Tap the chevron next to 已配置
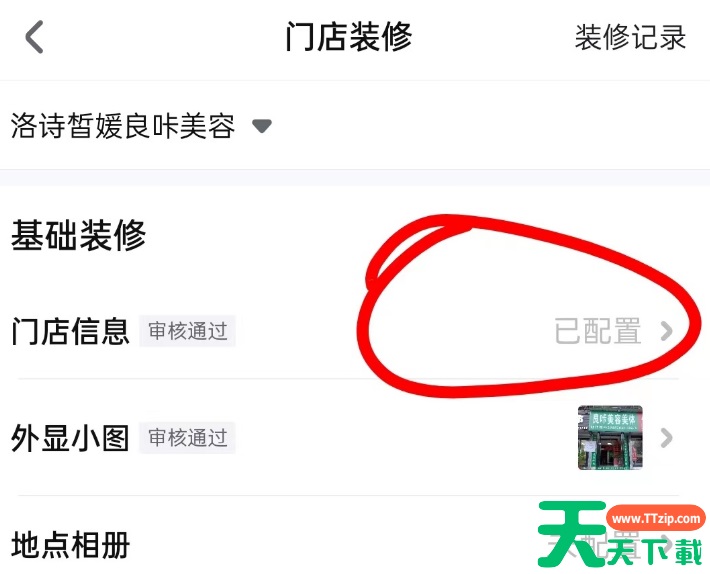 pos(666,331)
